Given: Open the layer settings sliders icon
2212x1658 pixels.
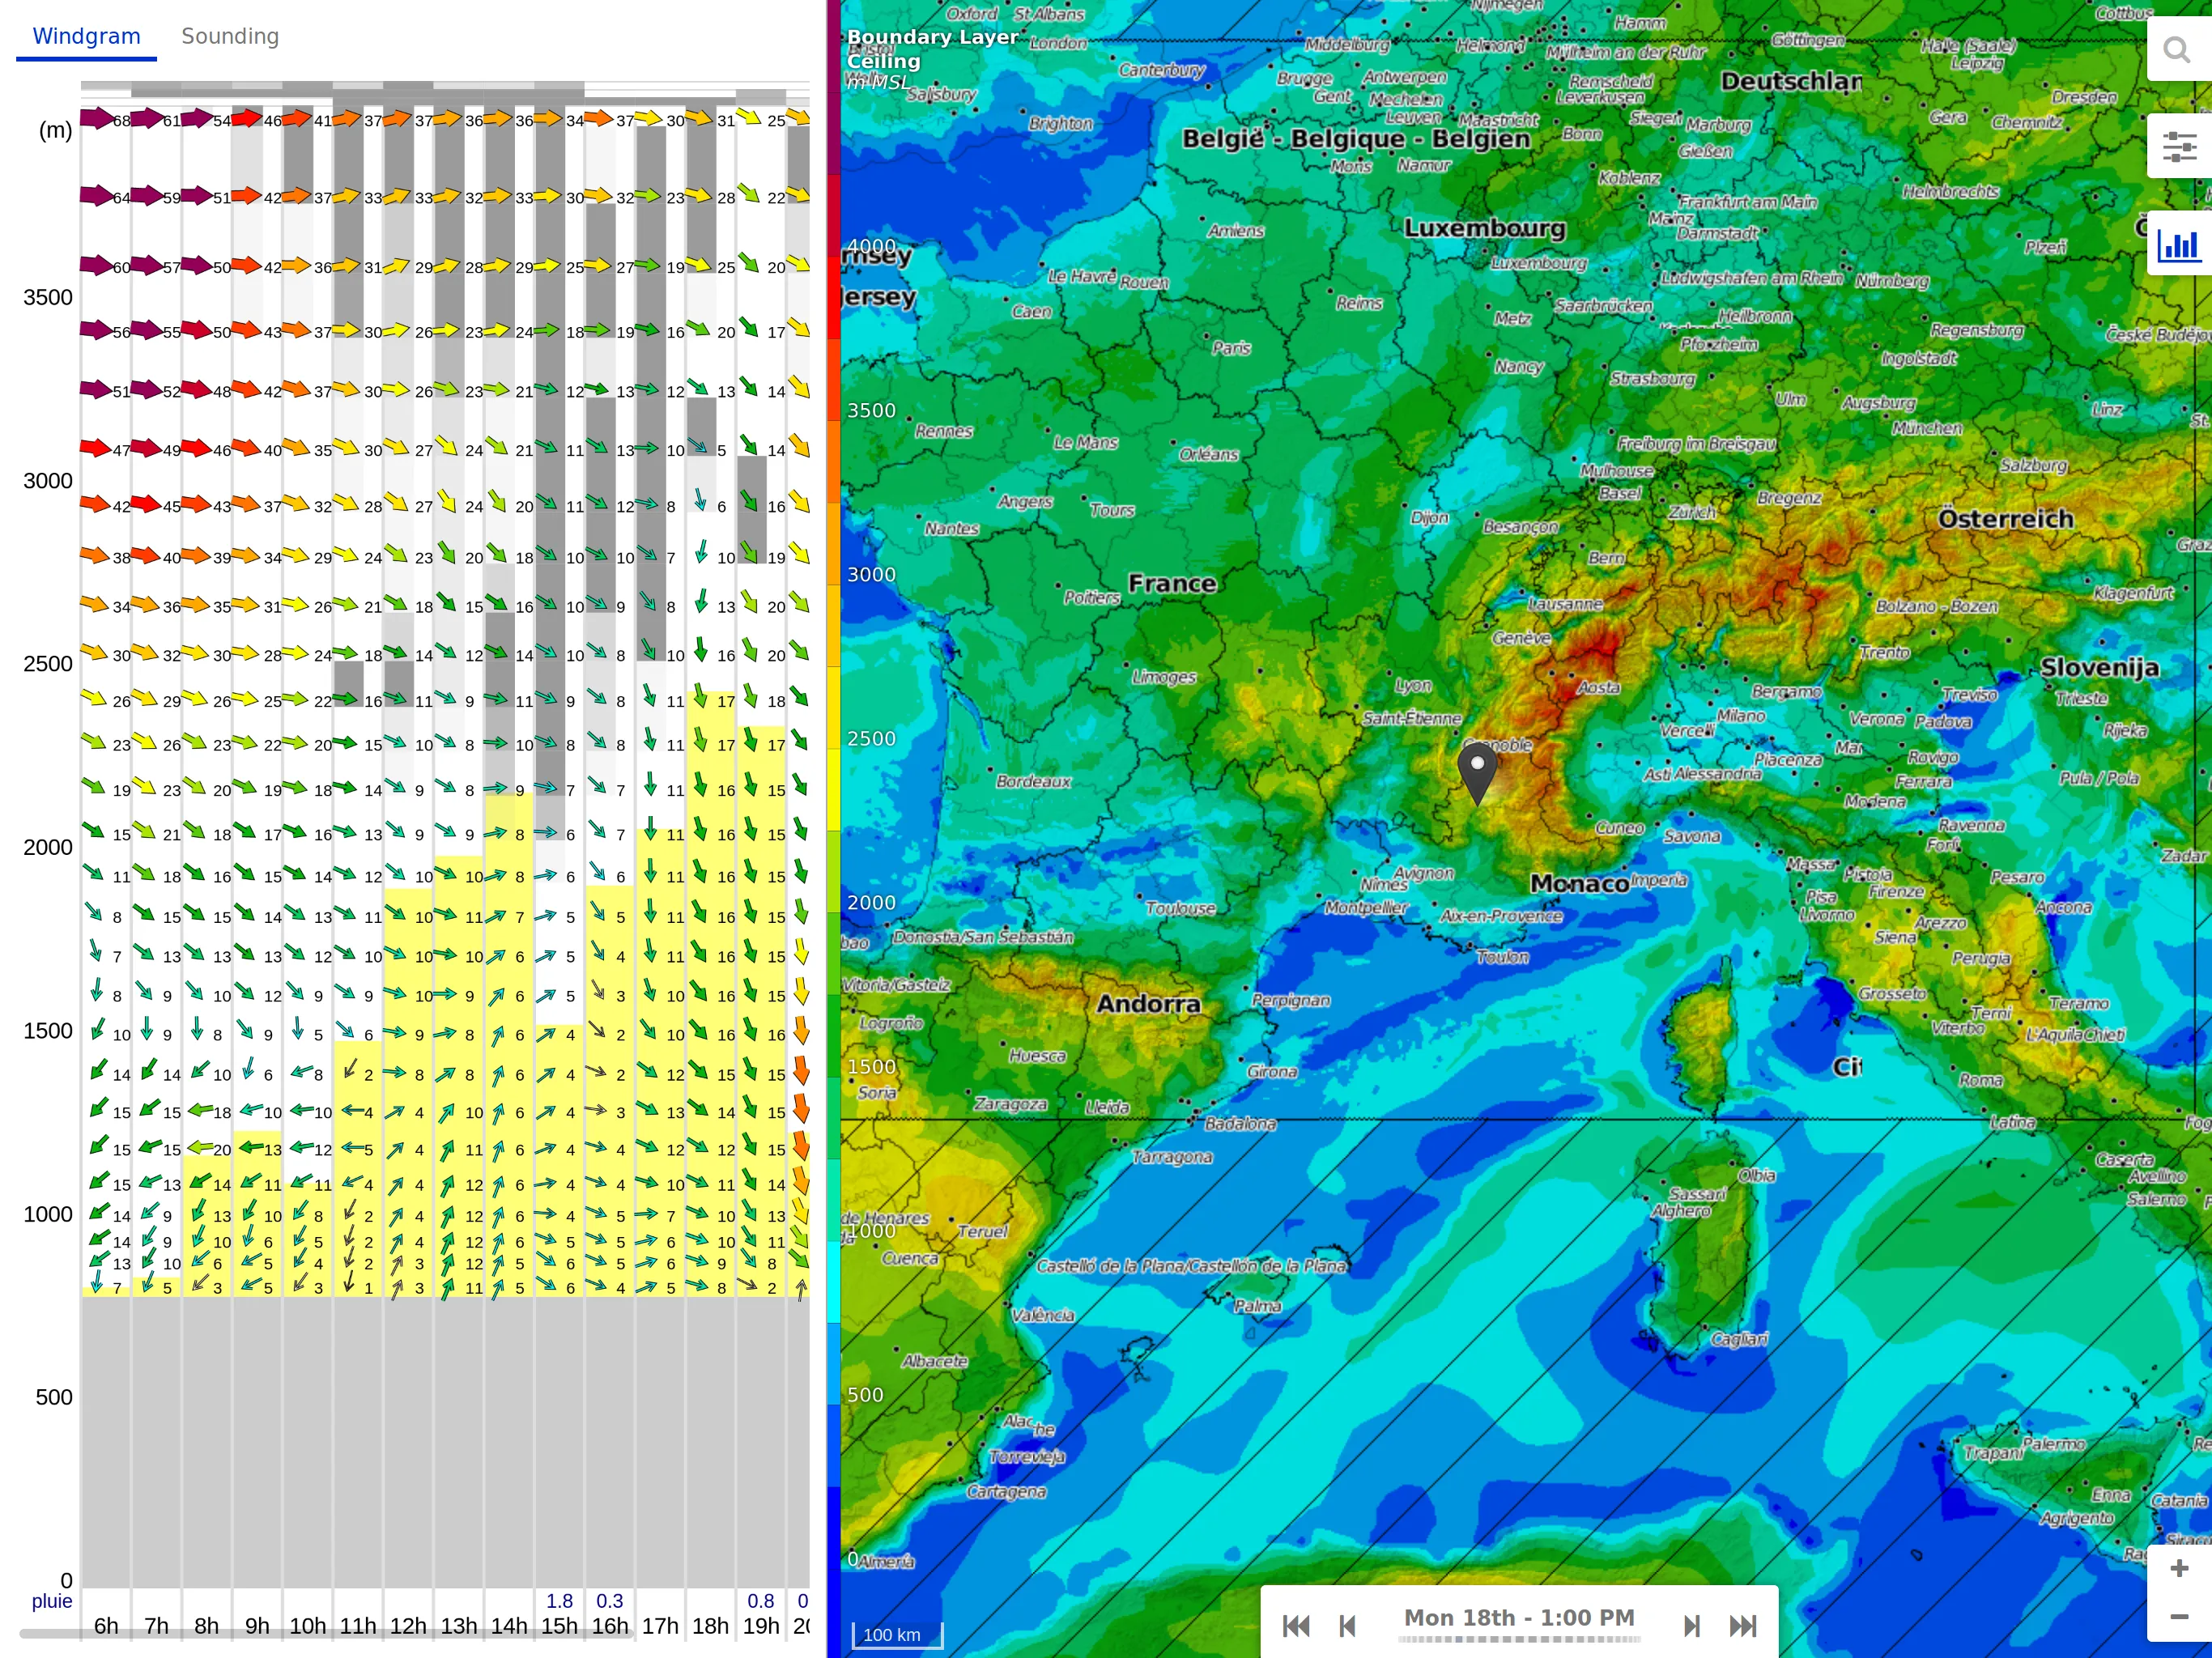Looking at the screenshot, I should (2178, 146).
